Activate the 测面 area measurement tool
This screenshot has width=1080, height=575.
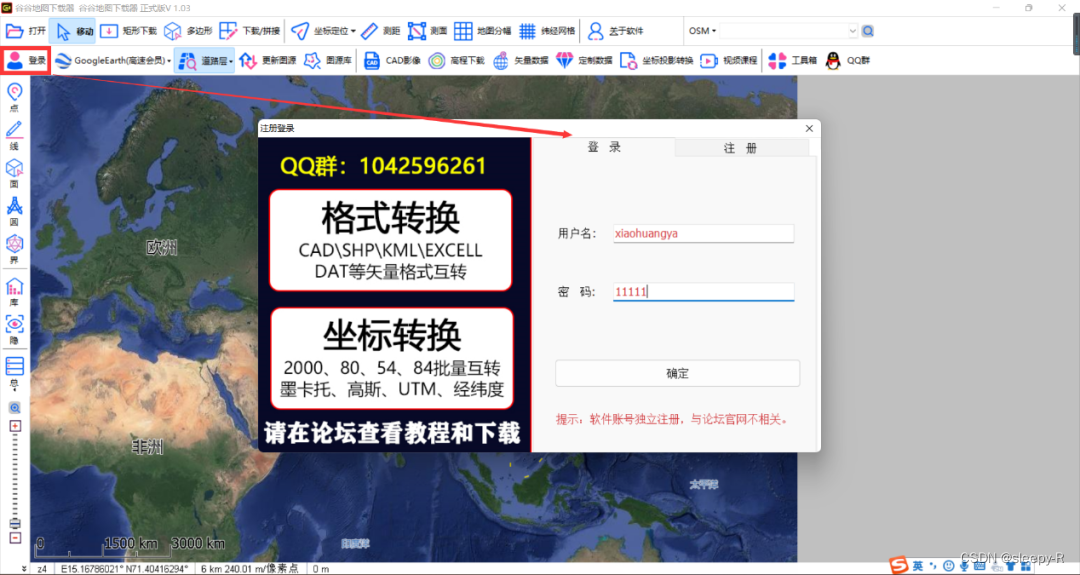click(x=428, y=31)
